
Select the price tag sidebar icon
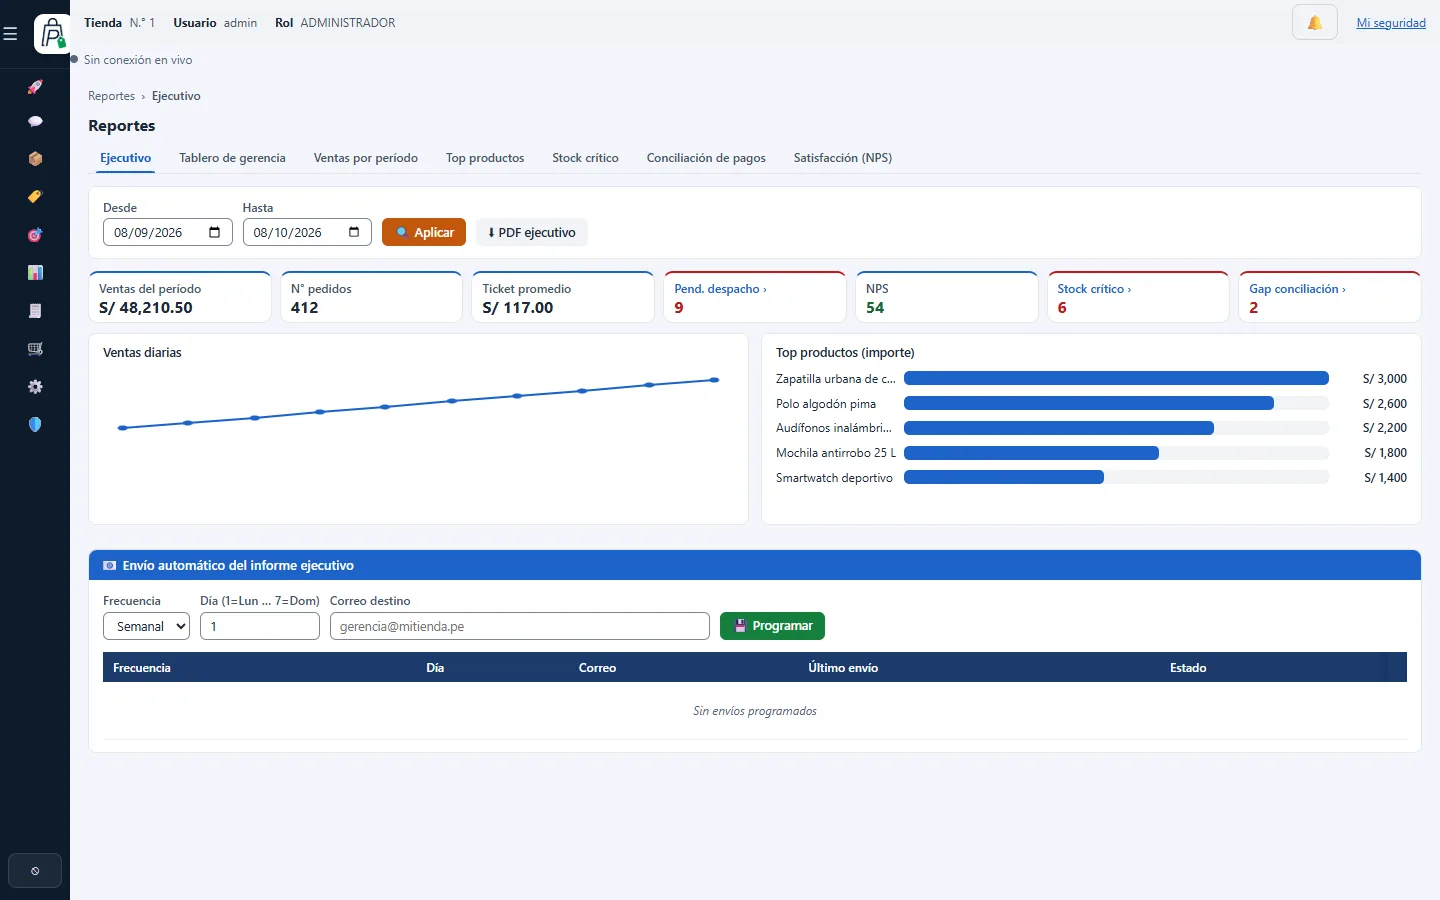click(35, 197)
